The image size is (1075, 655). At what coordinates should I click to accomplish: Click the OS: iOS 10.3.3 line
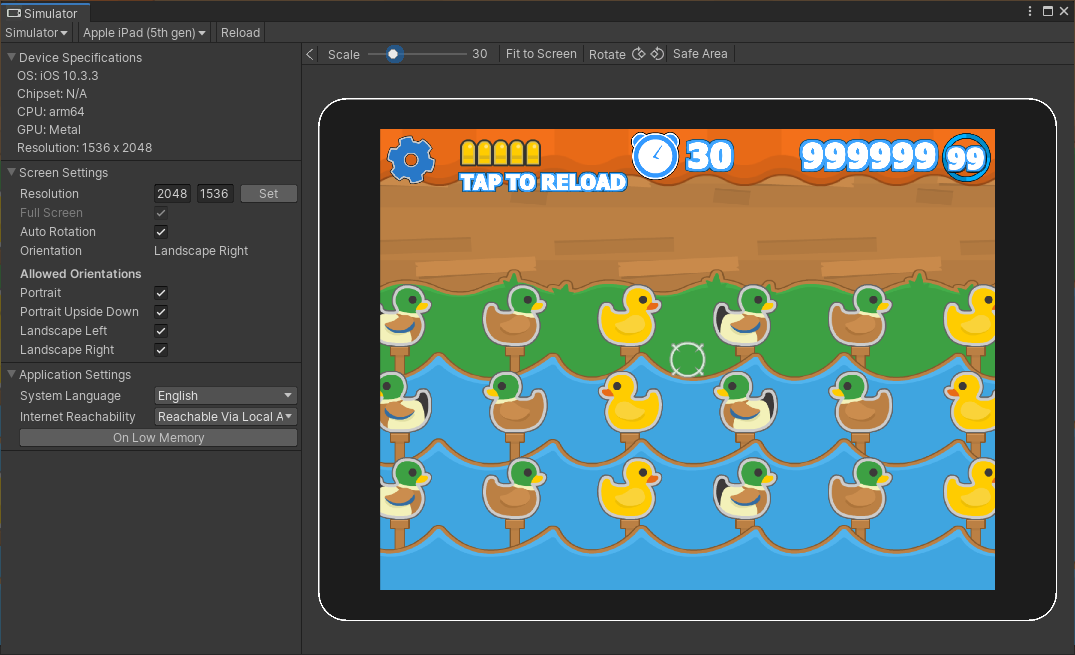pyautogui.click(x=58, y=75)
